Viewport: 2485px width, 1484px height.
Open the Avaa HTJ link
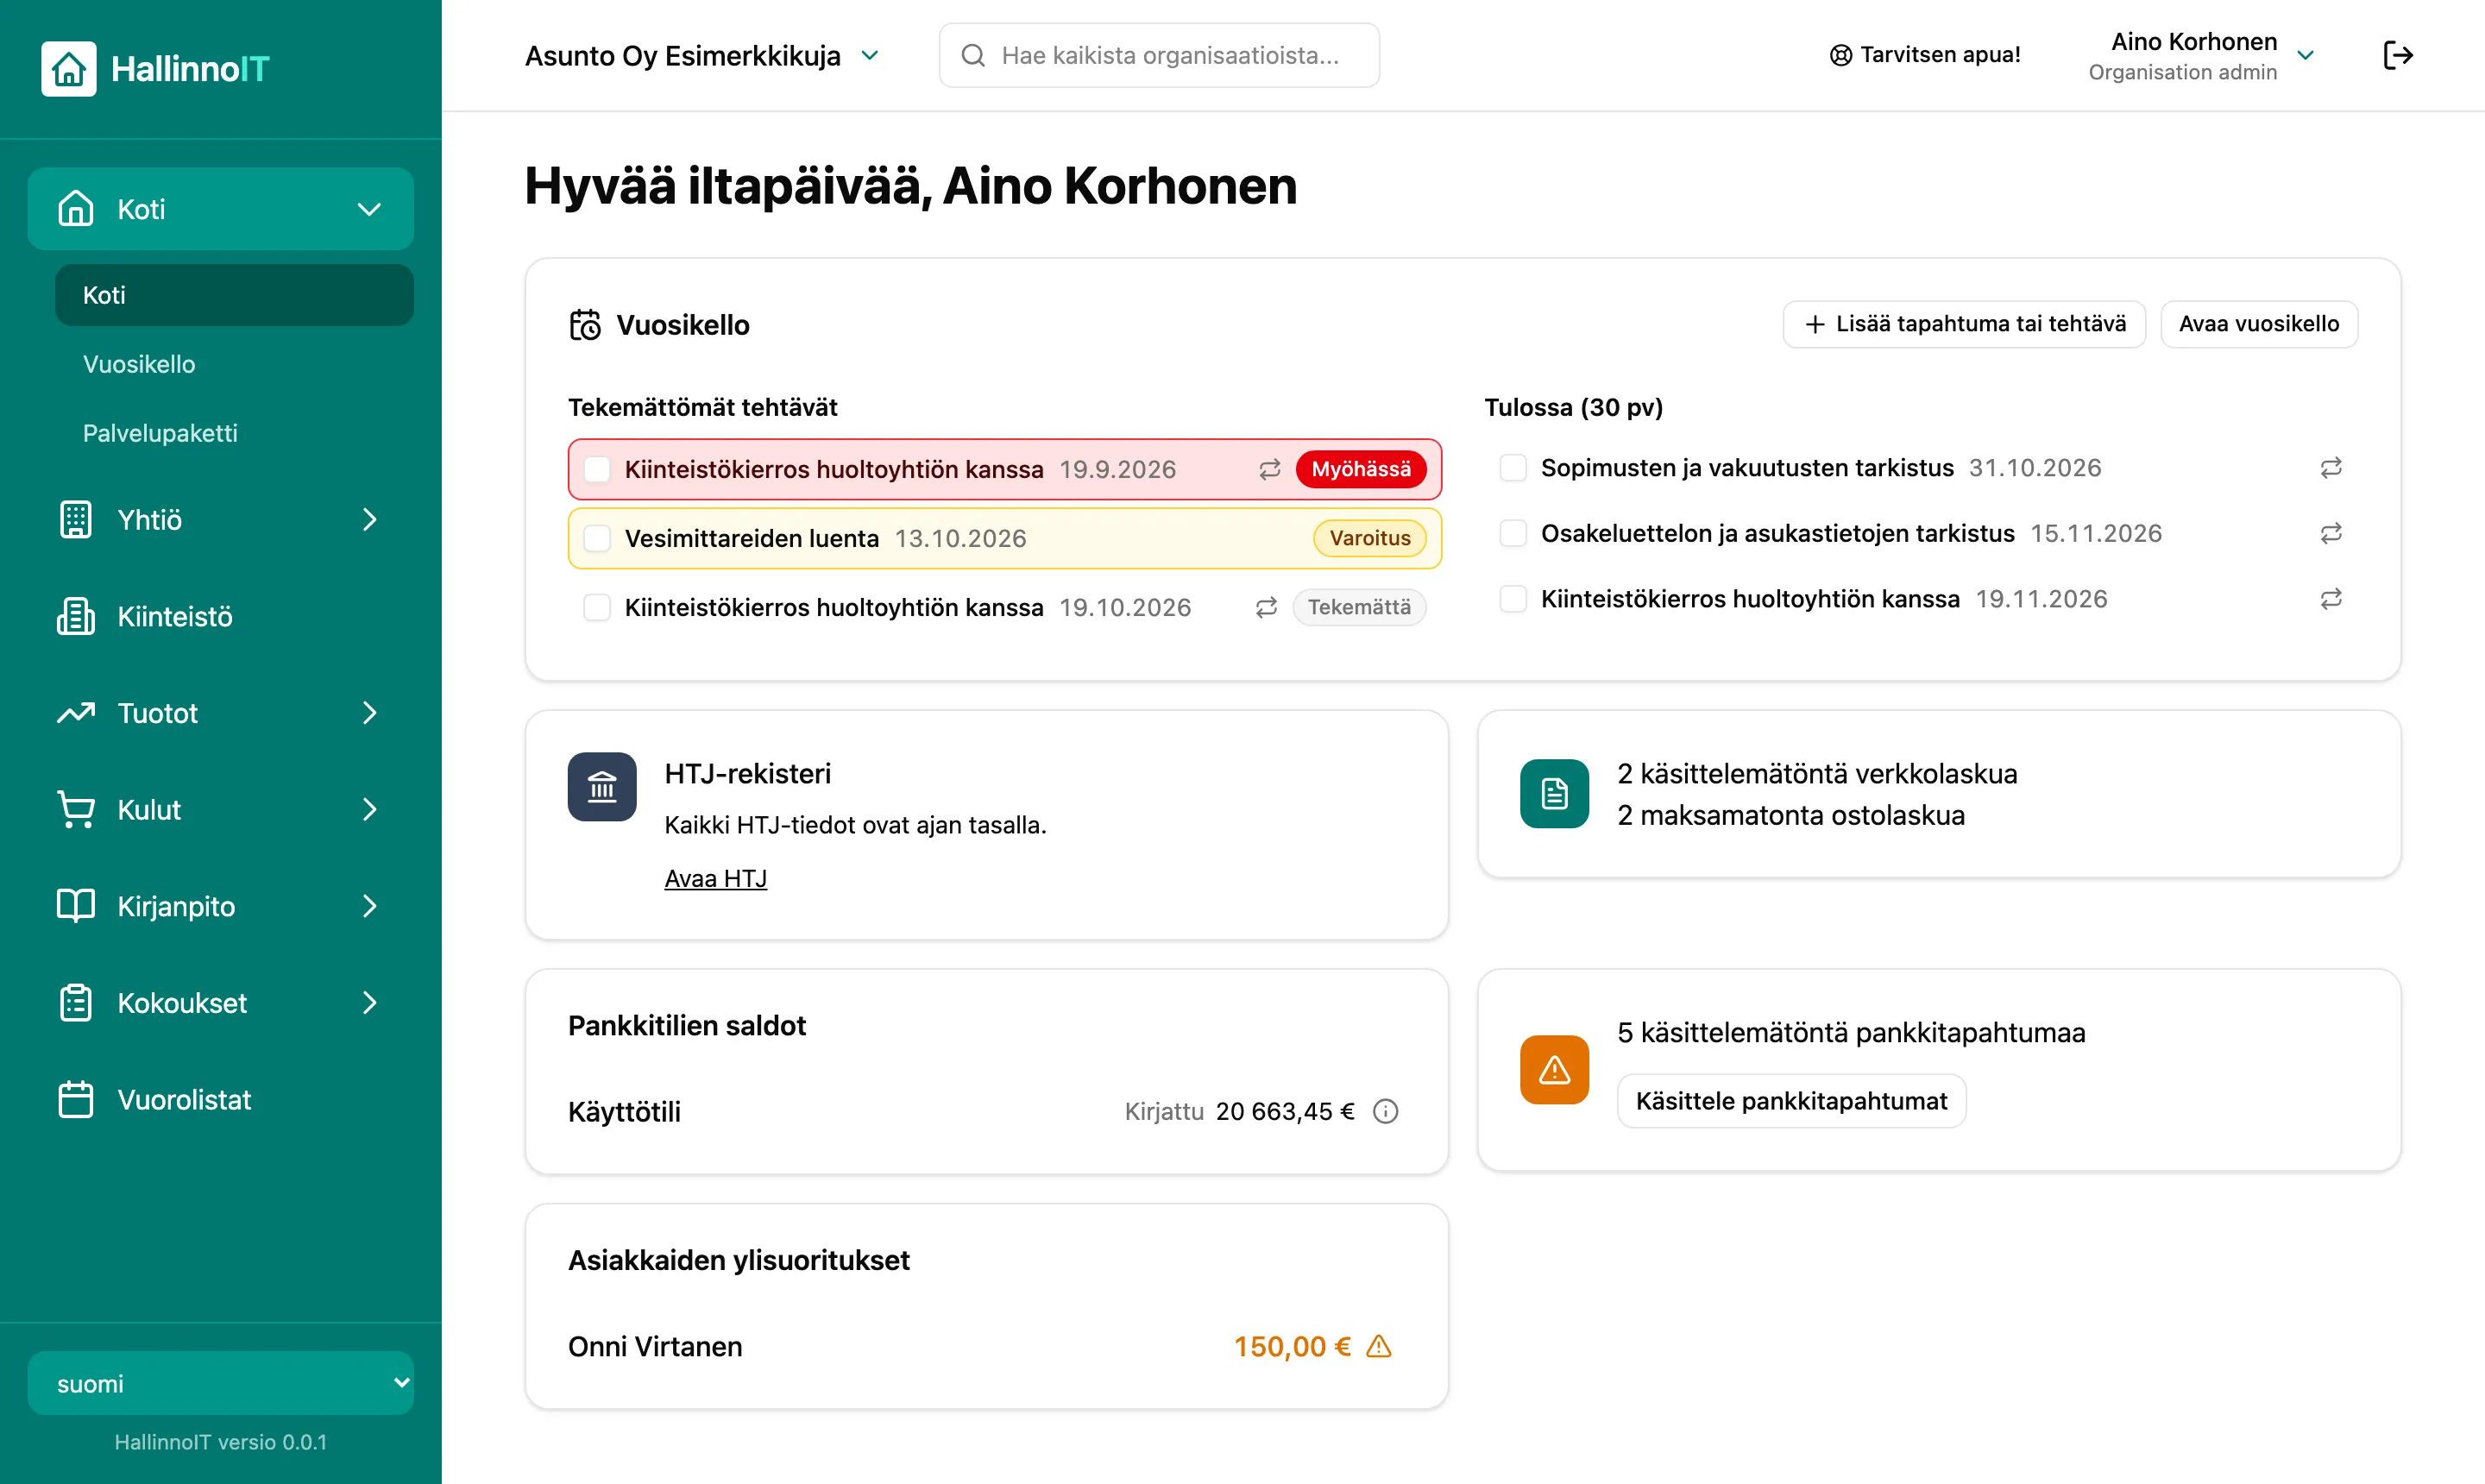click(x=716, y=878)
